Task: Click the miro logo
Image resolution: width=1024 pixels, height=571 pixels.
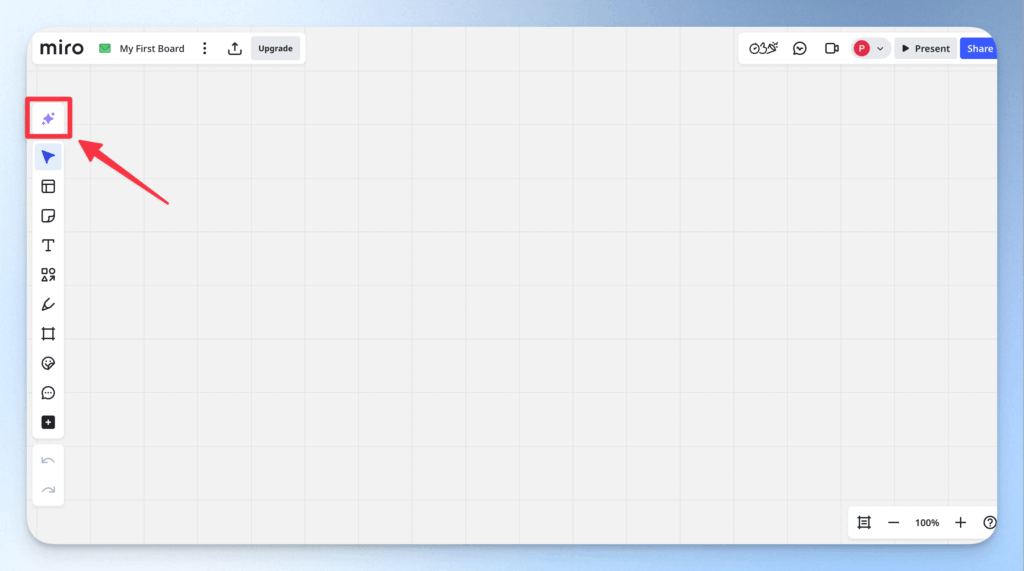Action: click(62, 48)
